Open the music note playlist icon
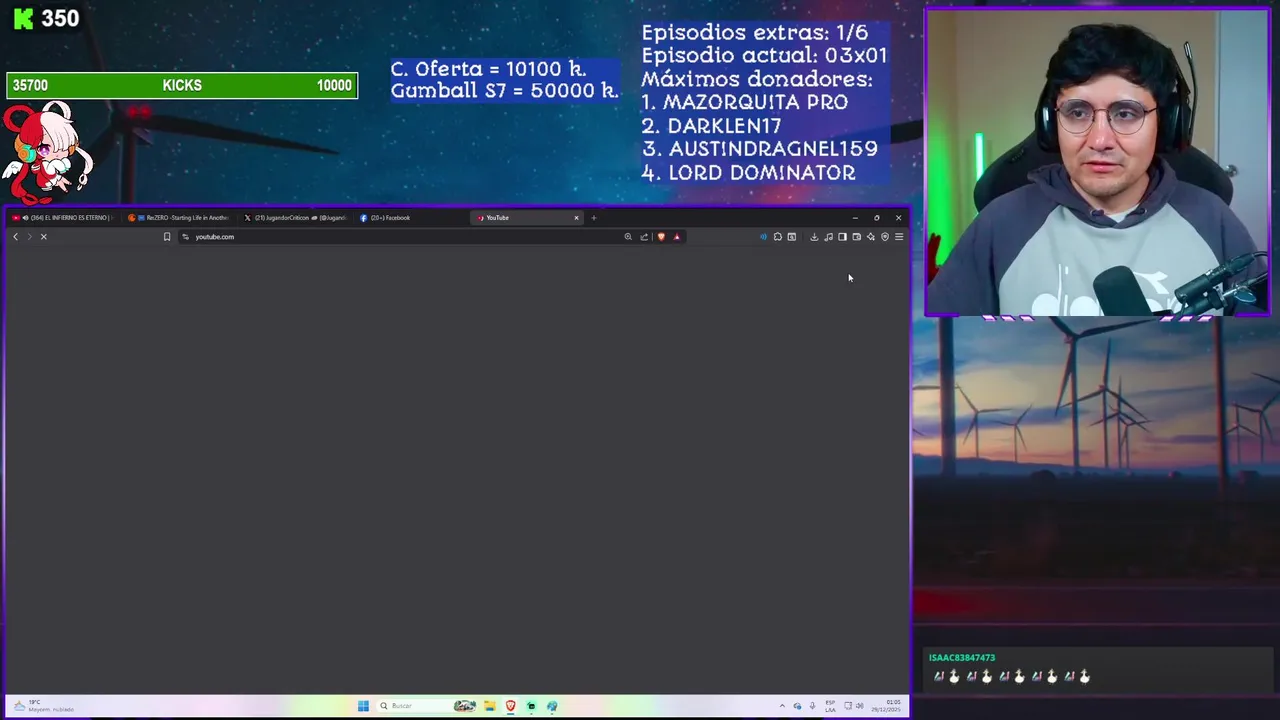 point(828,237)
